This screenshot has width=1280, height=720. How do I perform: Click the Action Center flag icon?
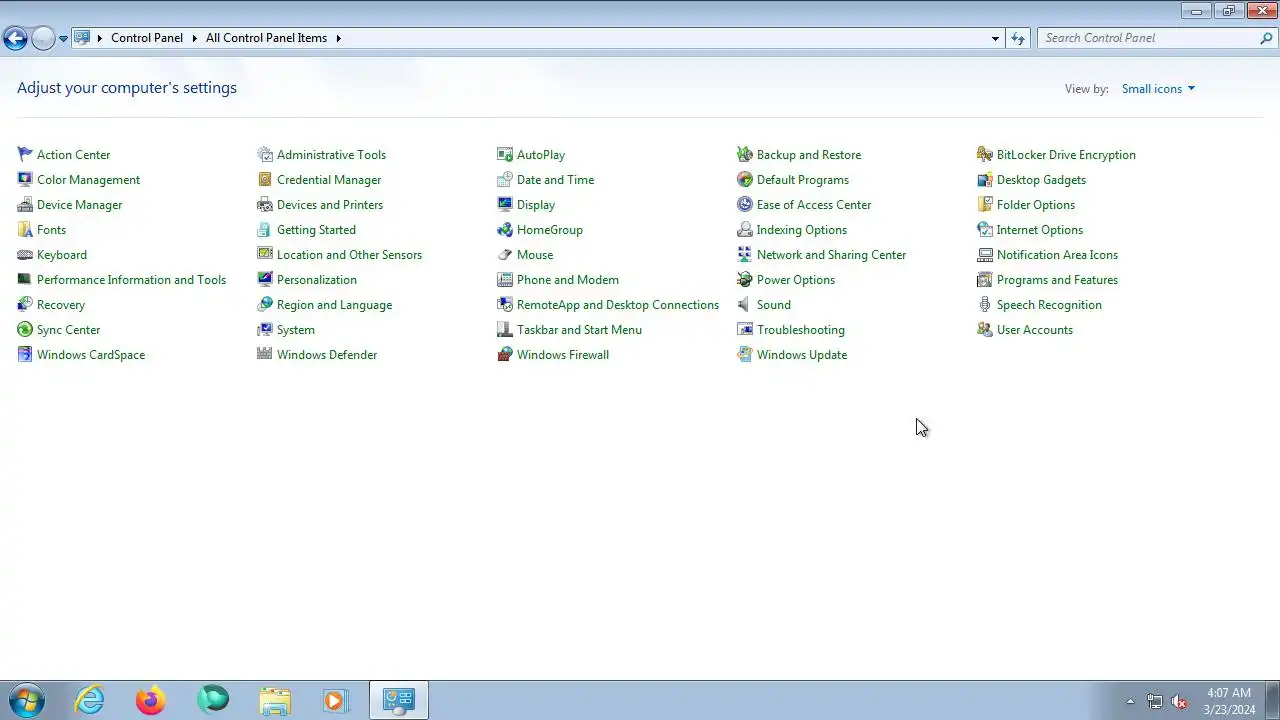pos(25,154)
